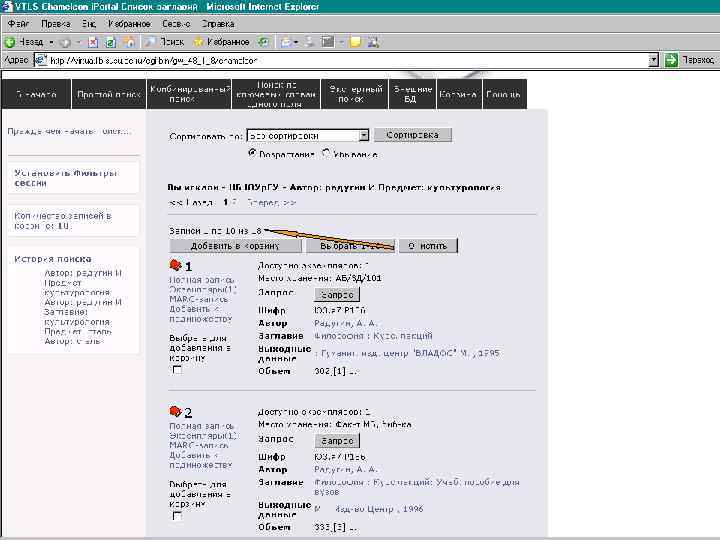The image size is (720, 540).
Task: Switch to Простой поиск tab
Action: tap(109, 94)
